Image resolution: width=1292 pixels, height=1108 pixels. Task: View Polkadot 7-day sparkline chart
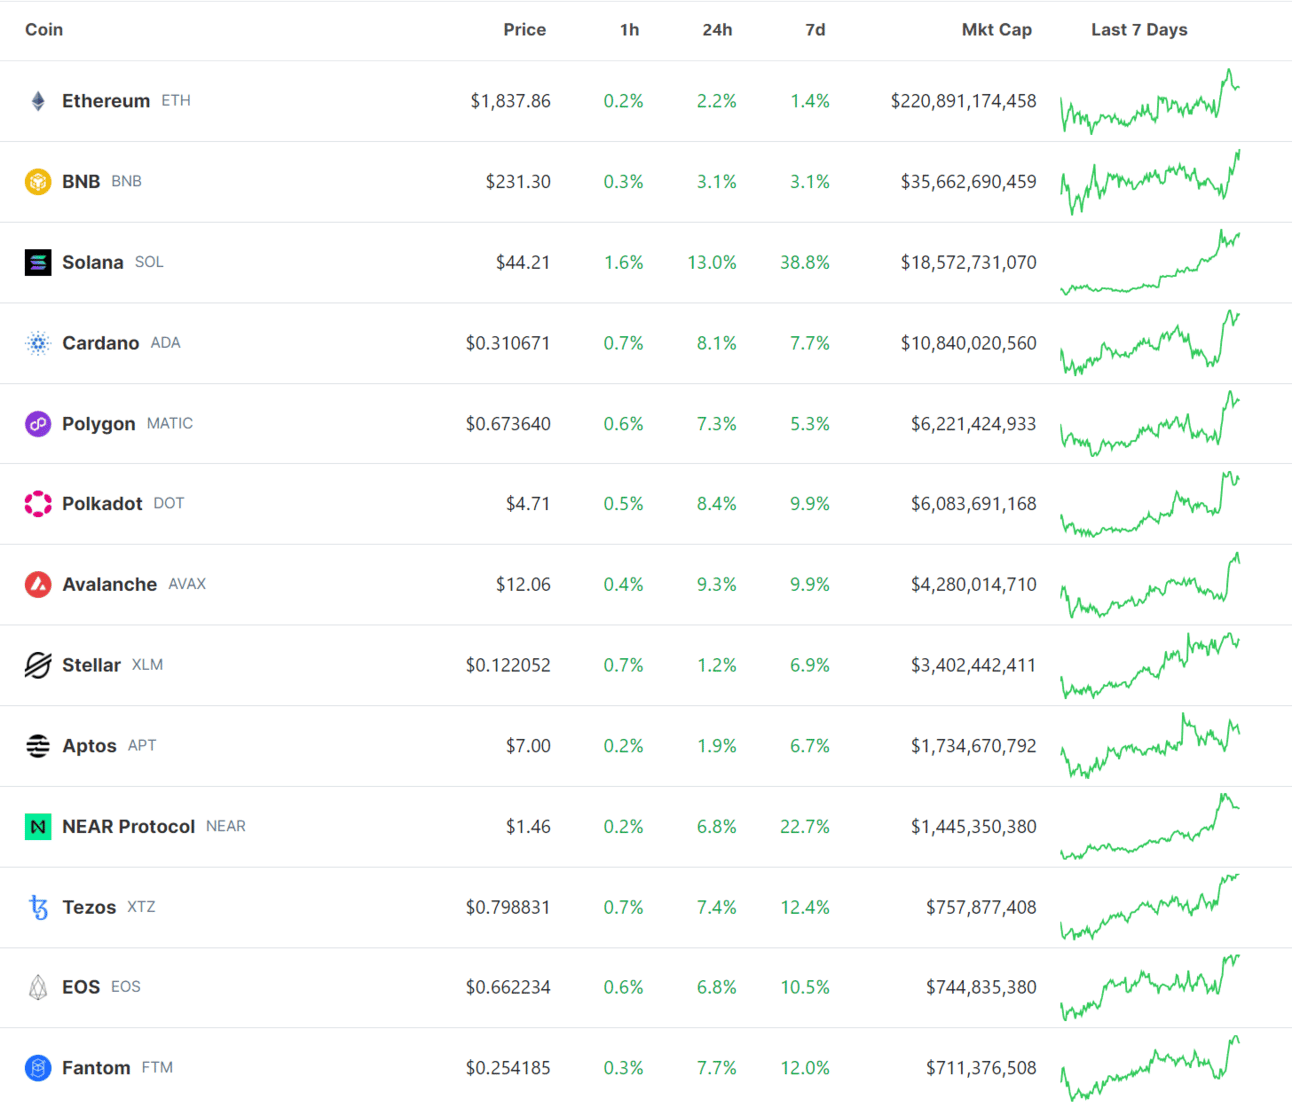point(1150,504)
